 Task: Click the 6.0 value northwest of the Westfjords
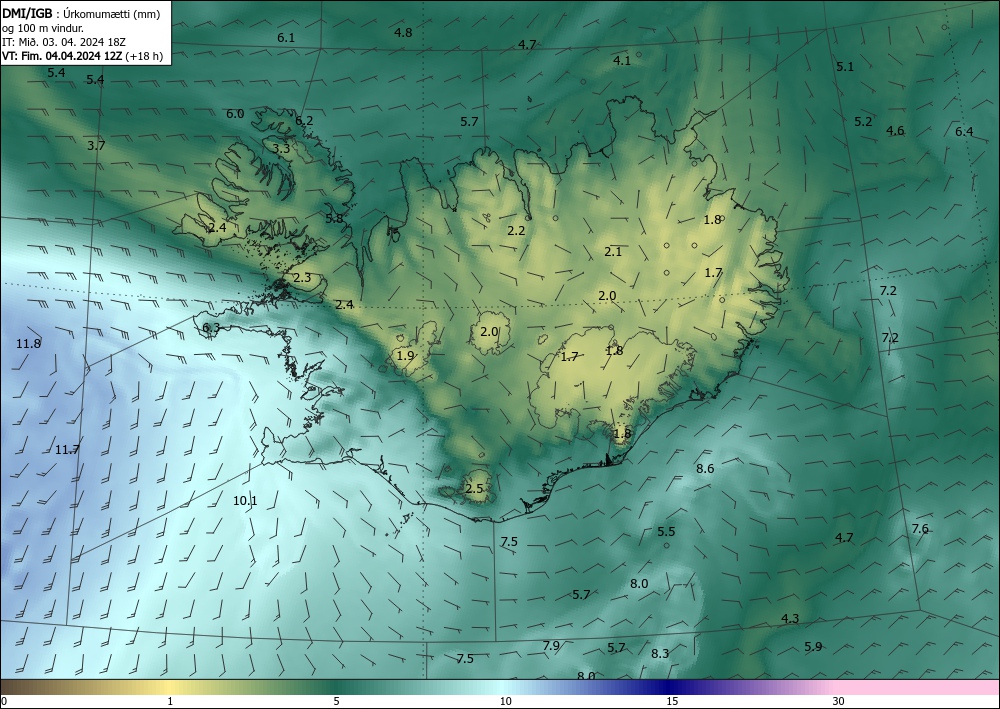(235, 113)
